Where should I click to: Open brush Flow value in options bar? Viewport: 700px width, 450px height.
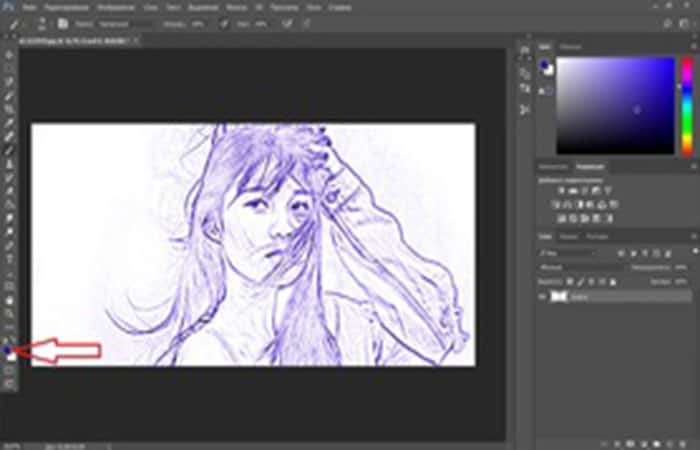(262, 24)
